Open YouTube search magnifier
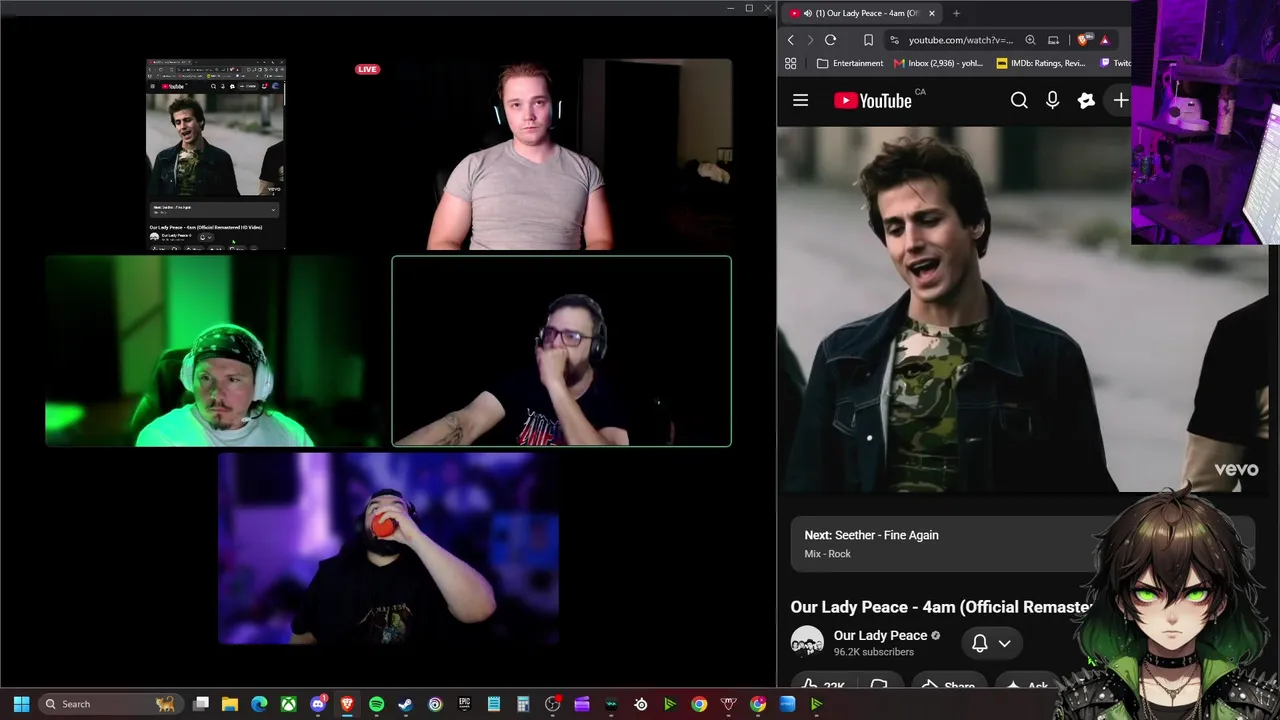The width and height of the screenshot is (1280, 720). [x=1019, y=100]
